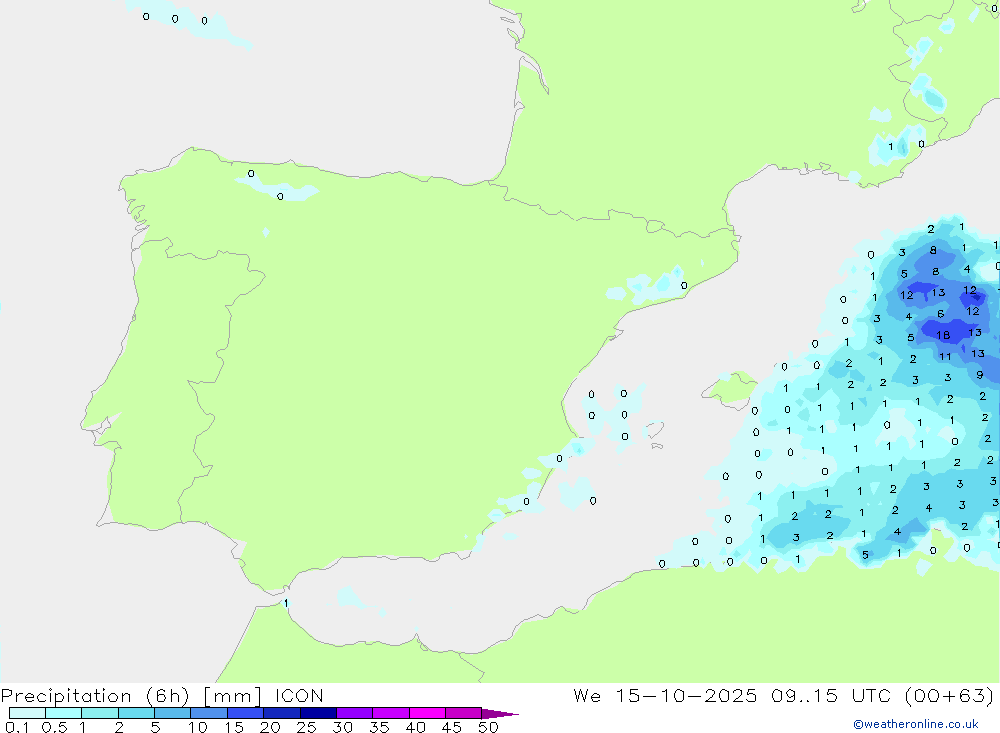Screen dimensions: 1000x733
Task: Click the legend tick label '0.5'
Action: tap(54, 727)
